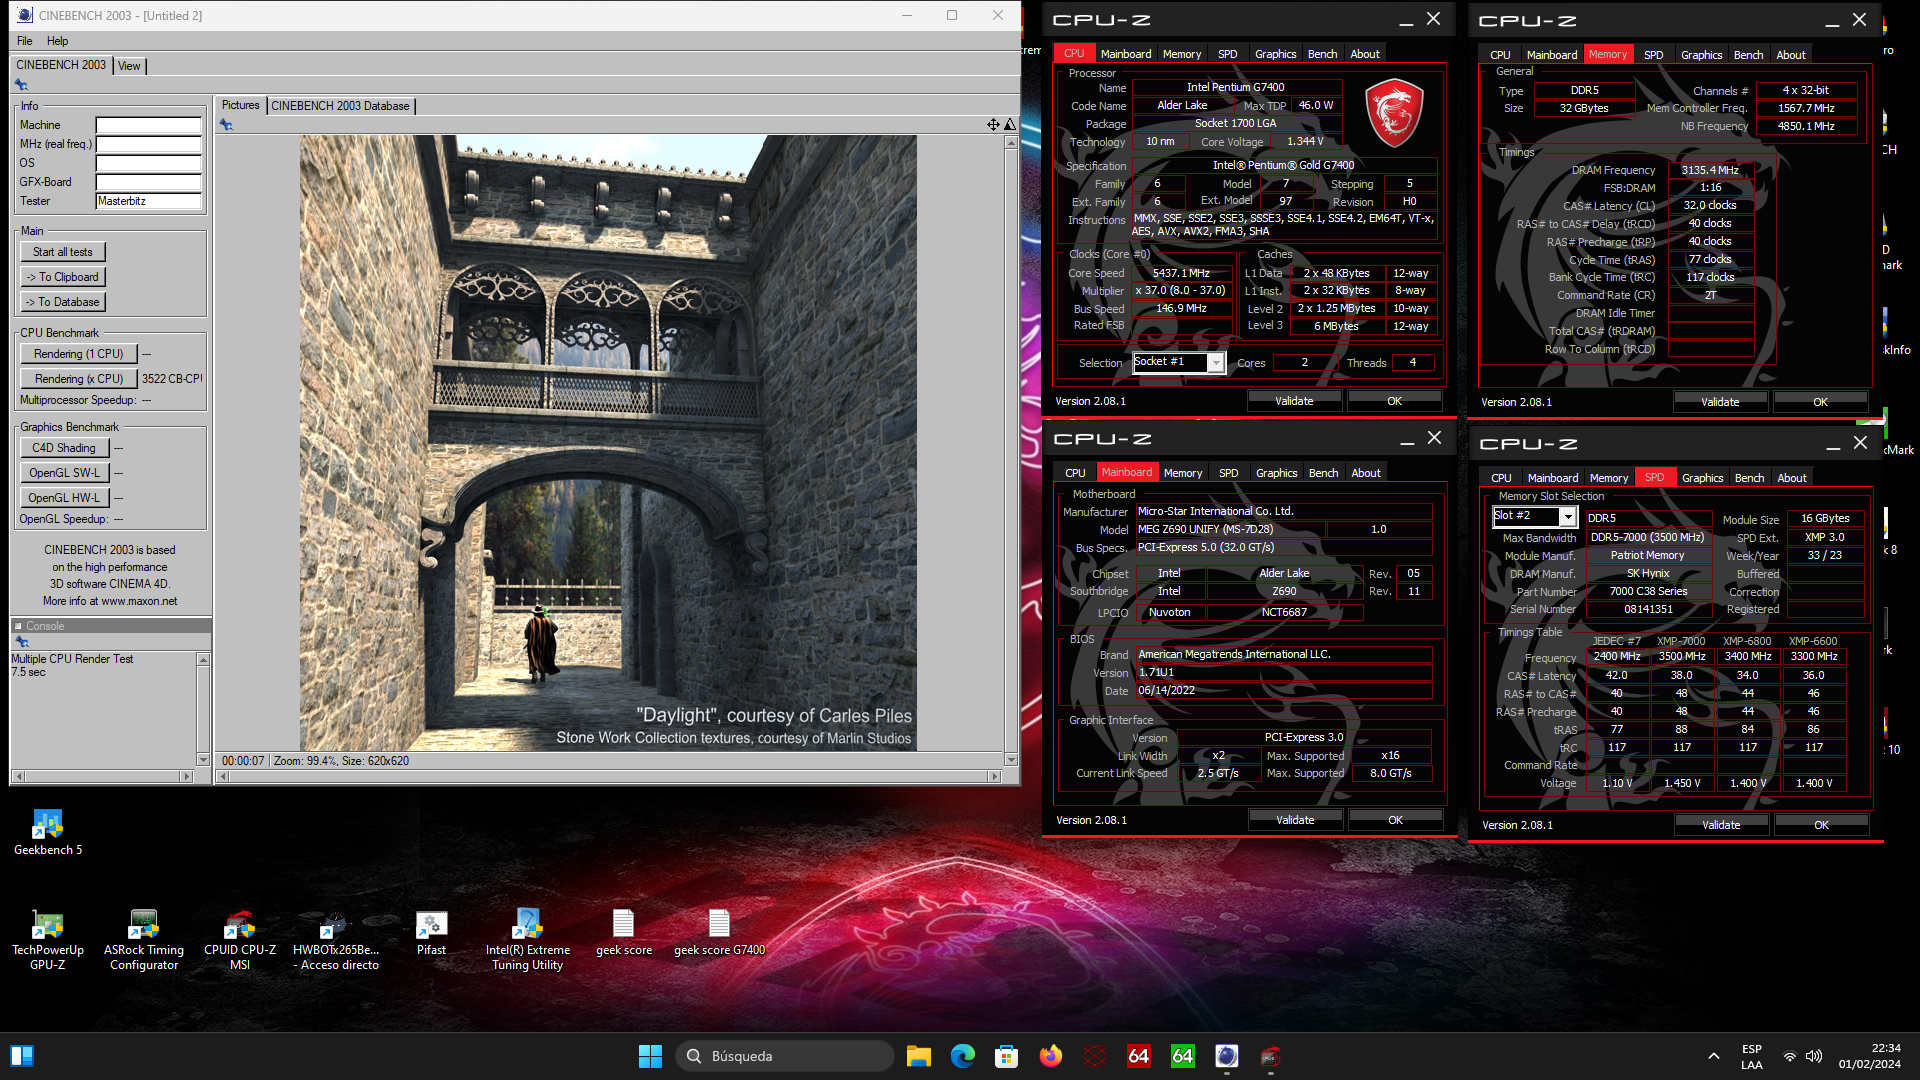Screen dimensions: 1920x1080
Task: Click ESP LAA language indicator
Action: tap(1752, 1056)
